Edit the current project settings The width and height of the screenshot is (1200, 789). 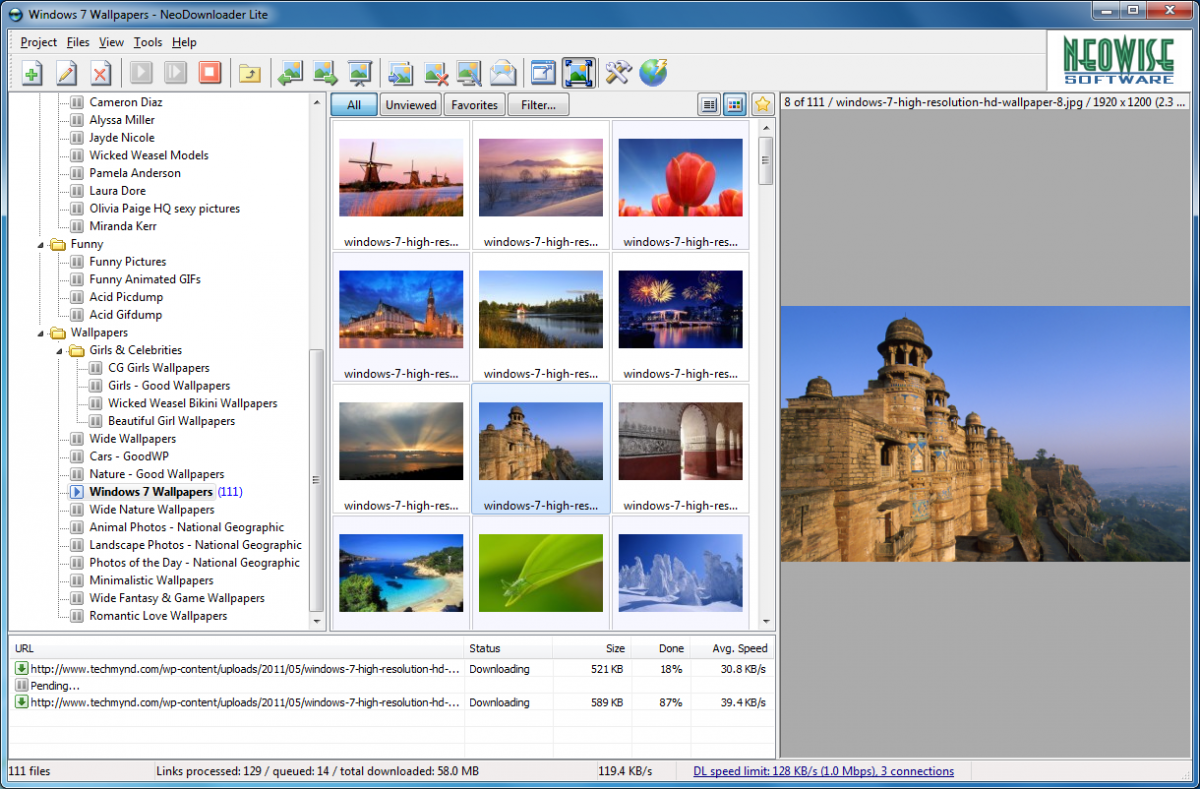tap(67, 72)
